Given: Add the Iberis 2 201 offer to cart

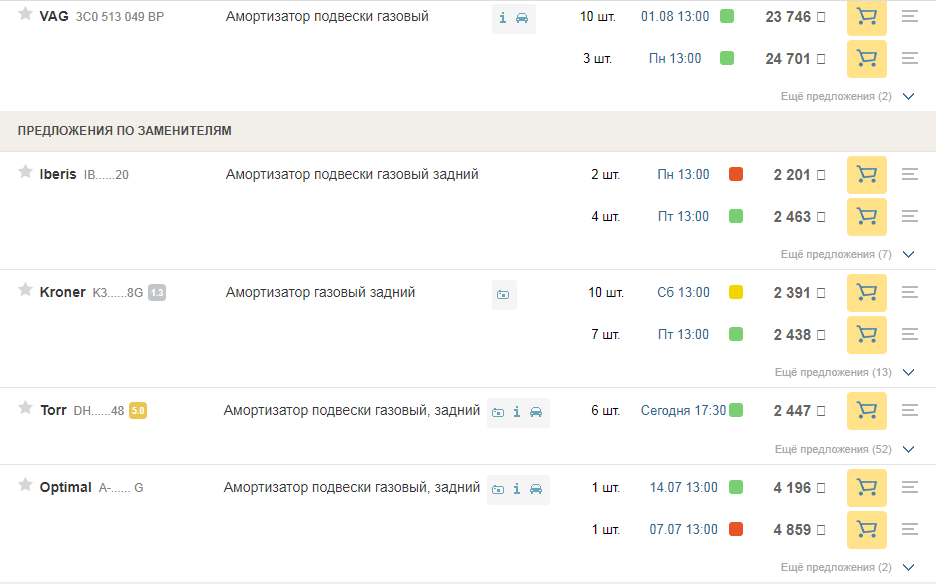Looking at the screenshot, I should point(866,175).
